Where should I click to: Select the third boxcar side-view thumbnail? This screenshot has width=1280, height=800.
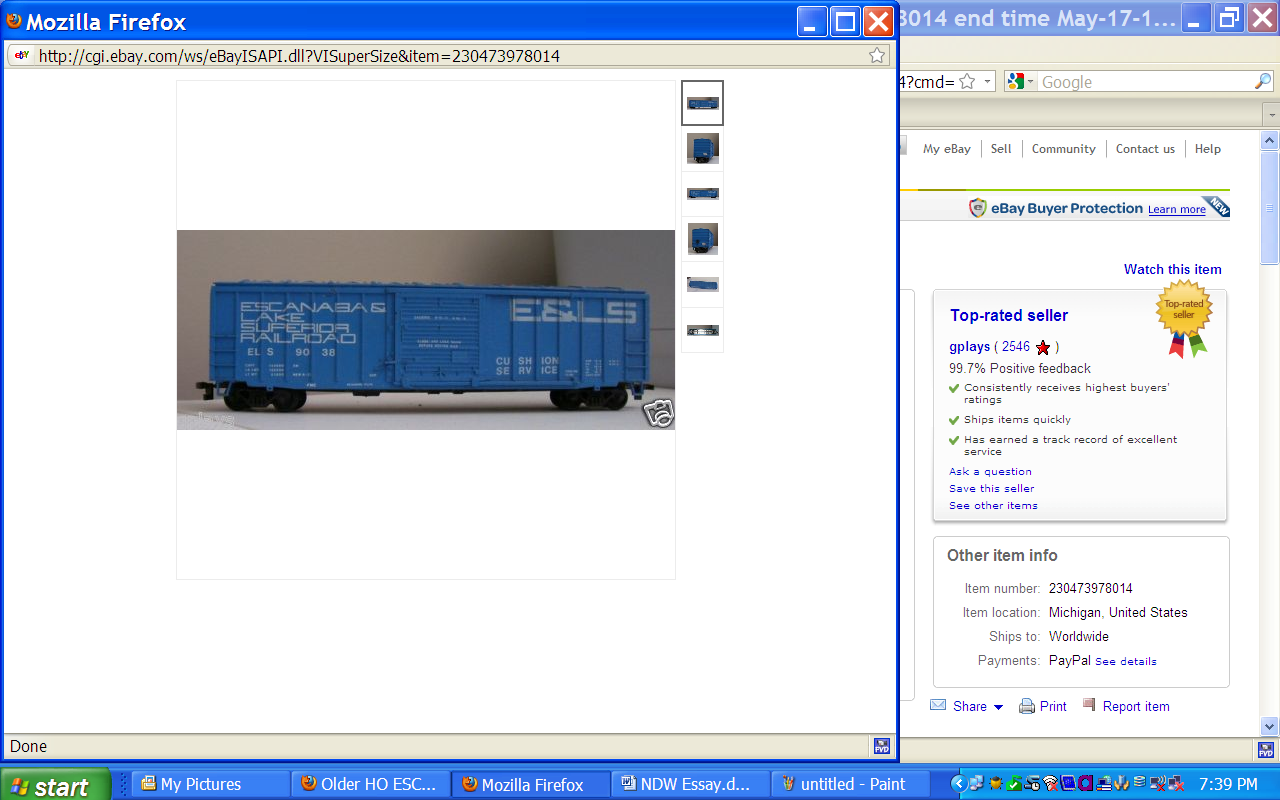(702, 193)
